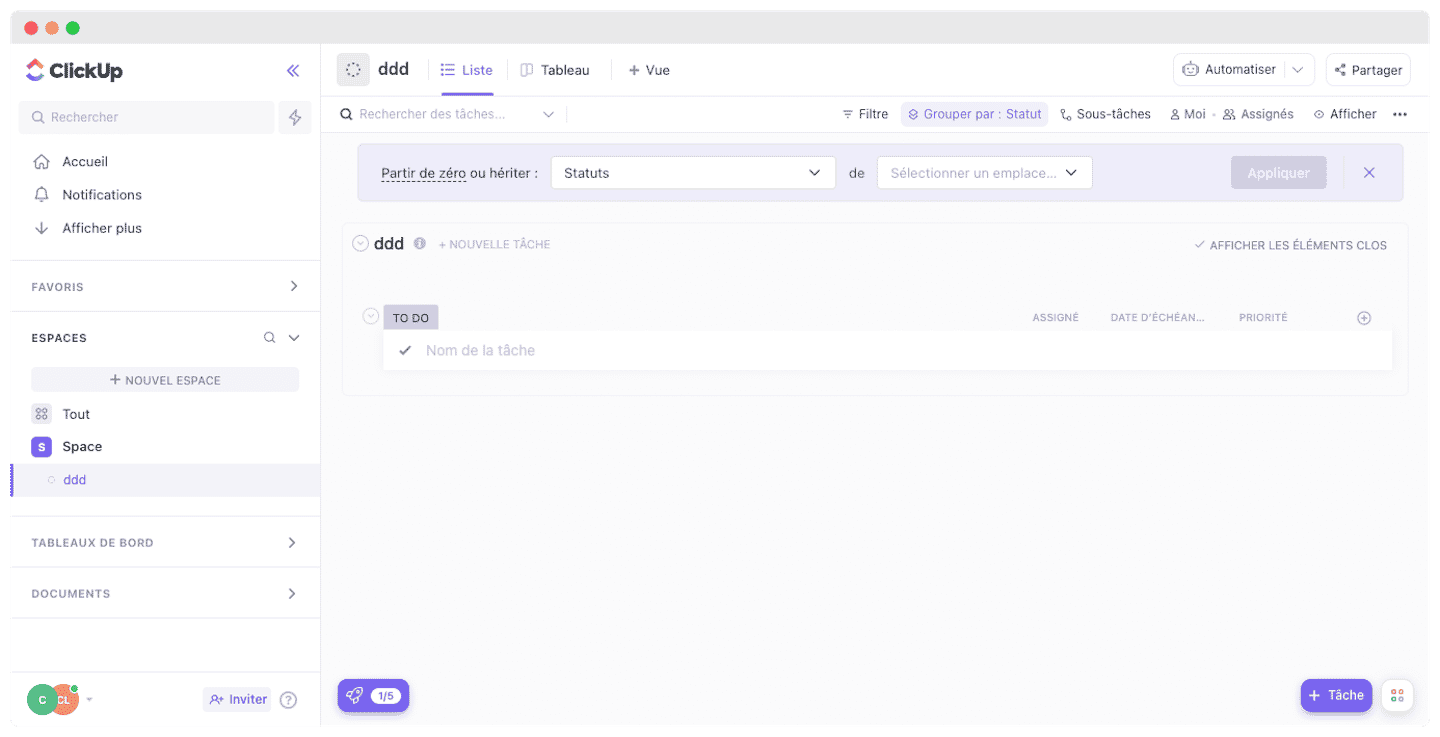Open the task search options chevron
The image size is (1440, 737).
coord(548,114)
